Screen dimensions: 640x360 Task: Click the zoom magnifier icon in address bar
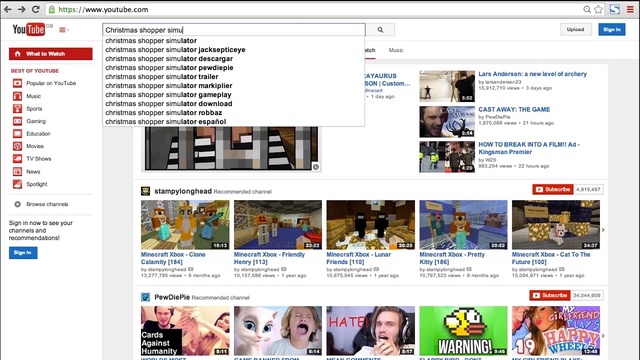coord(587,9)
